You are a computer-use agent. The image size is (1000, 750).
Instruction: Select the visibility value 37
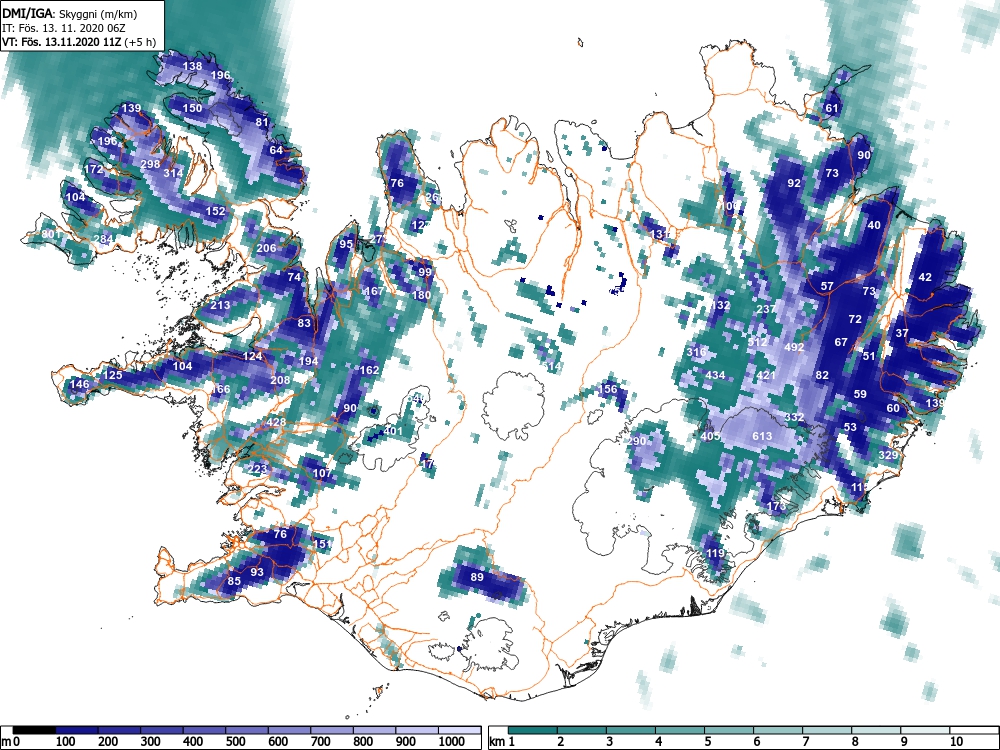point(902,334)
